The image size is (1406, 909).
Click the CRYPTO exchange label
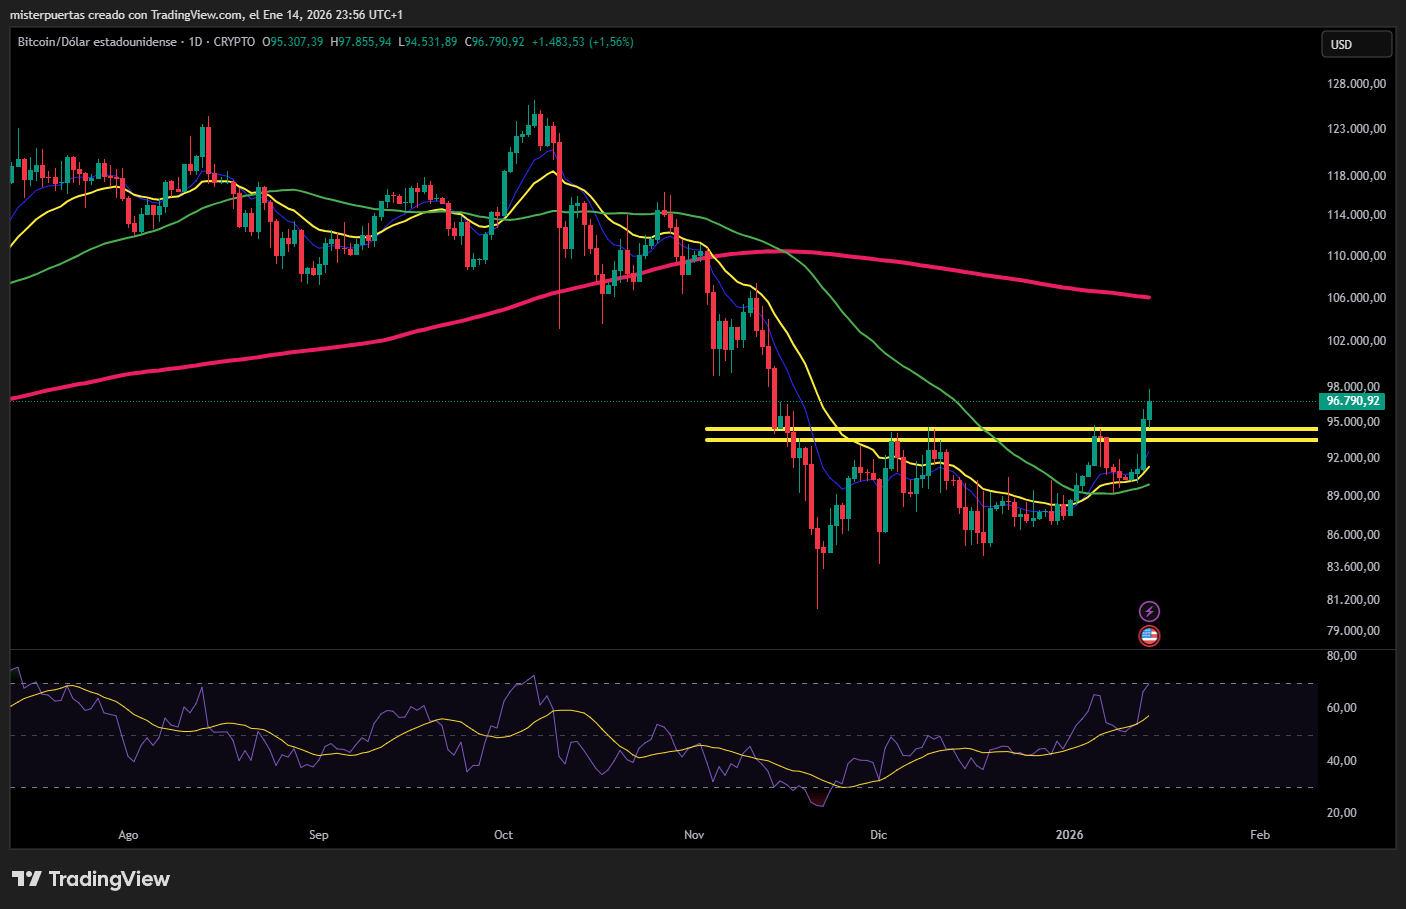point(234,42)
